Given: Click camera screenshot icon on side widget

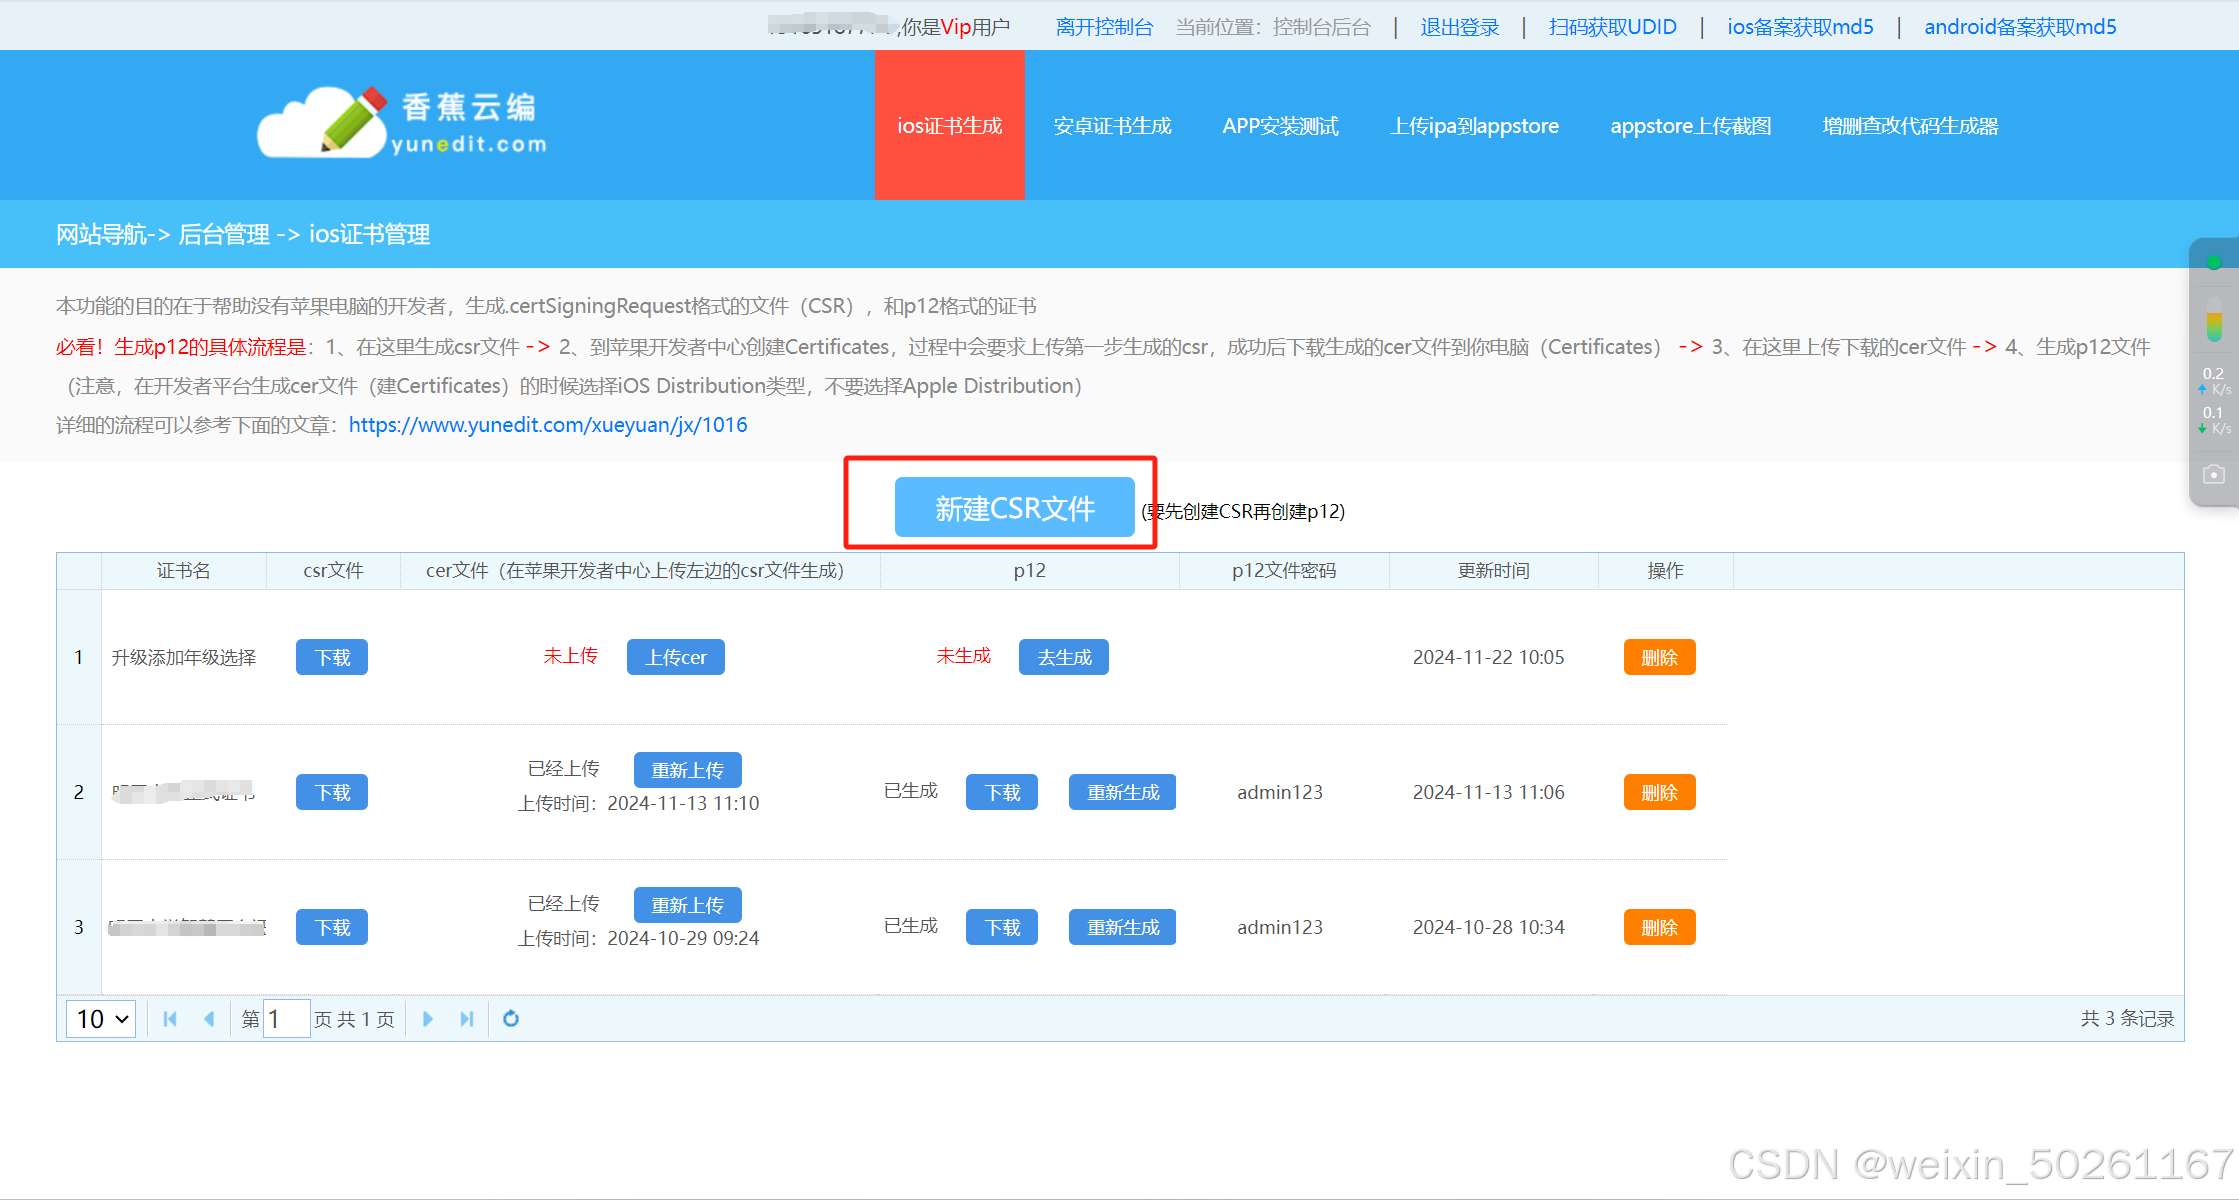Looking at the screenshot, I should 2214,474.
